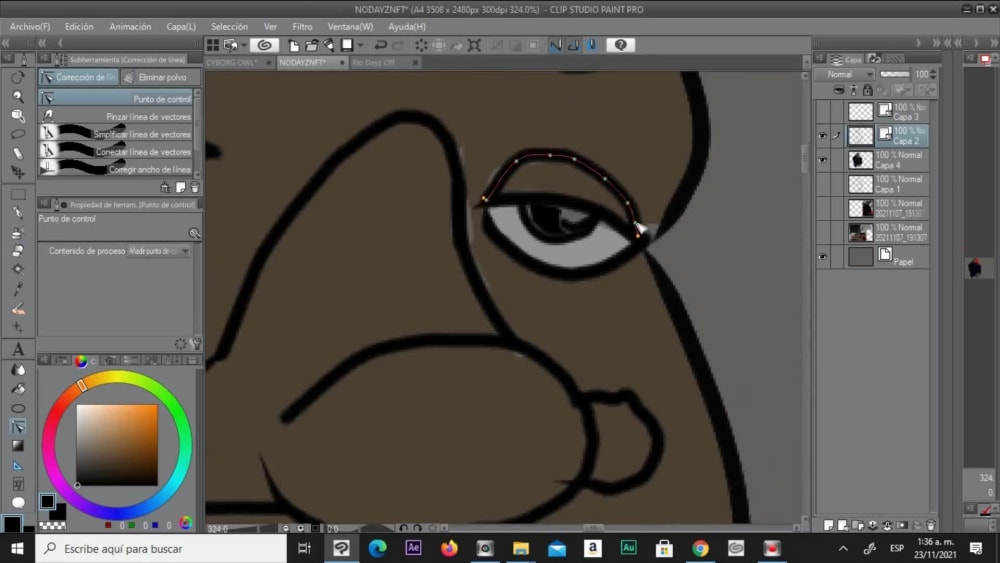Select the Line correction tool in toolbox

click(18, 427)
